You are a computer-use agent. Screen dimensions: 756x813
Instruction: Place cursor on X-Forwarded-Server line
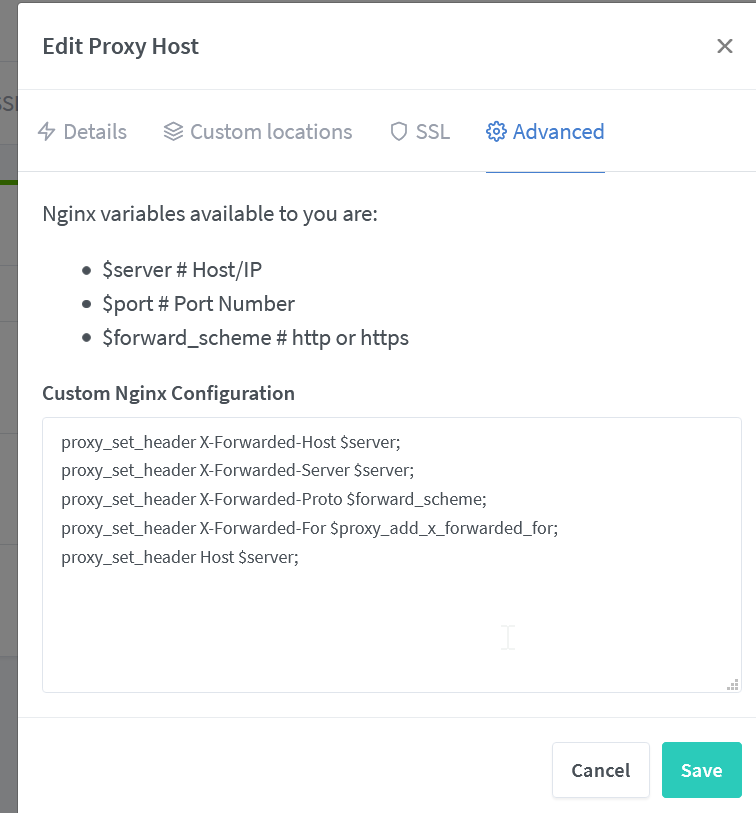[x=237, y=470]
